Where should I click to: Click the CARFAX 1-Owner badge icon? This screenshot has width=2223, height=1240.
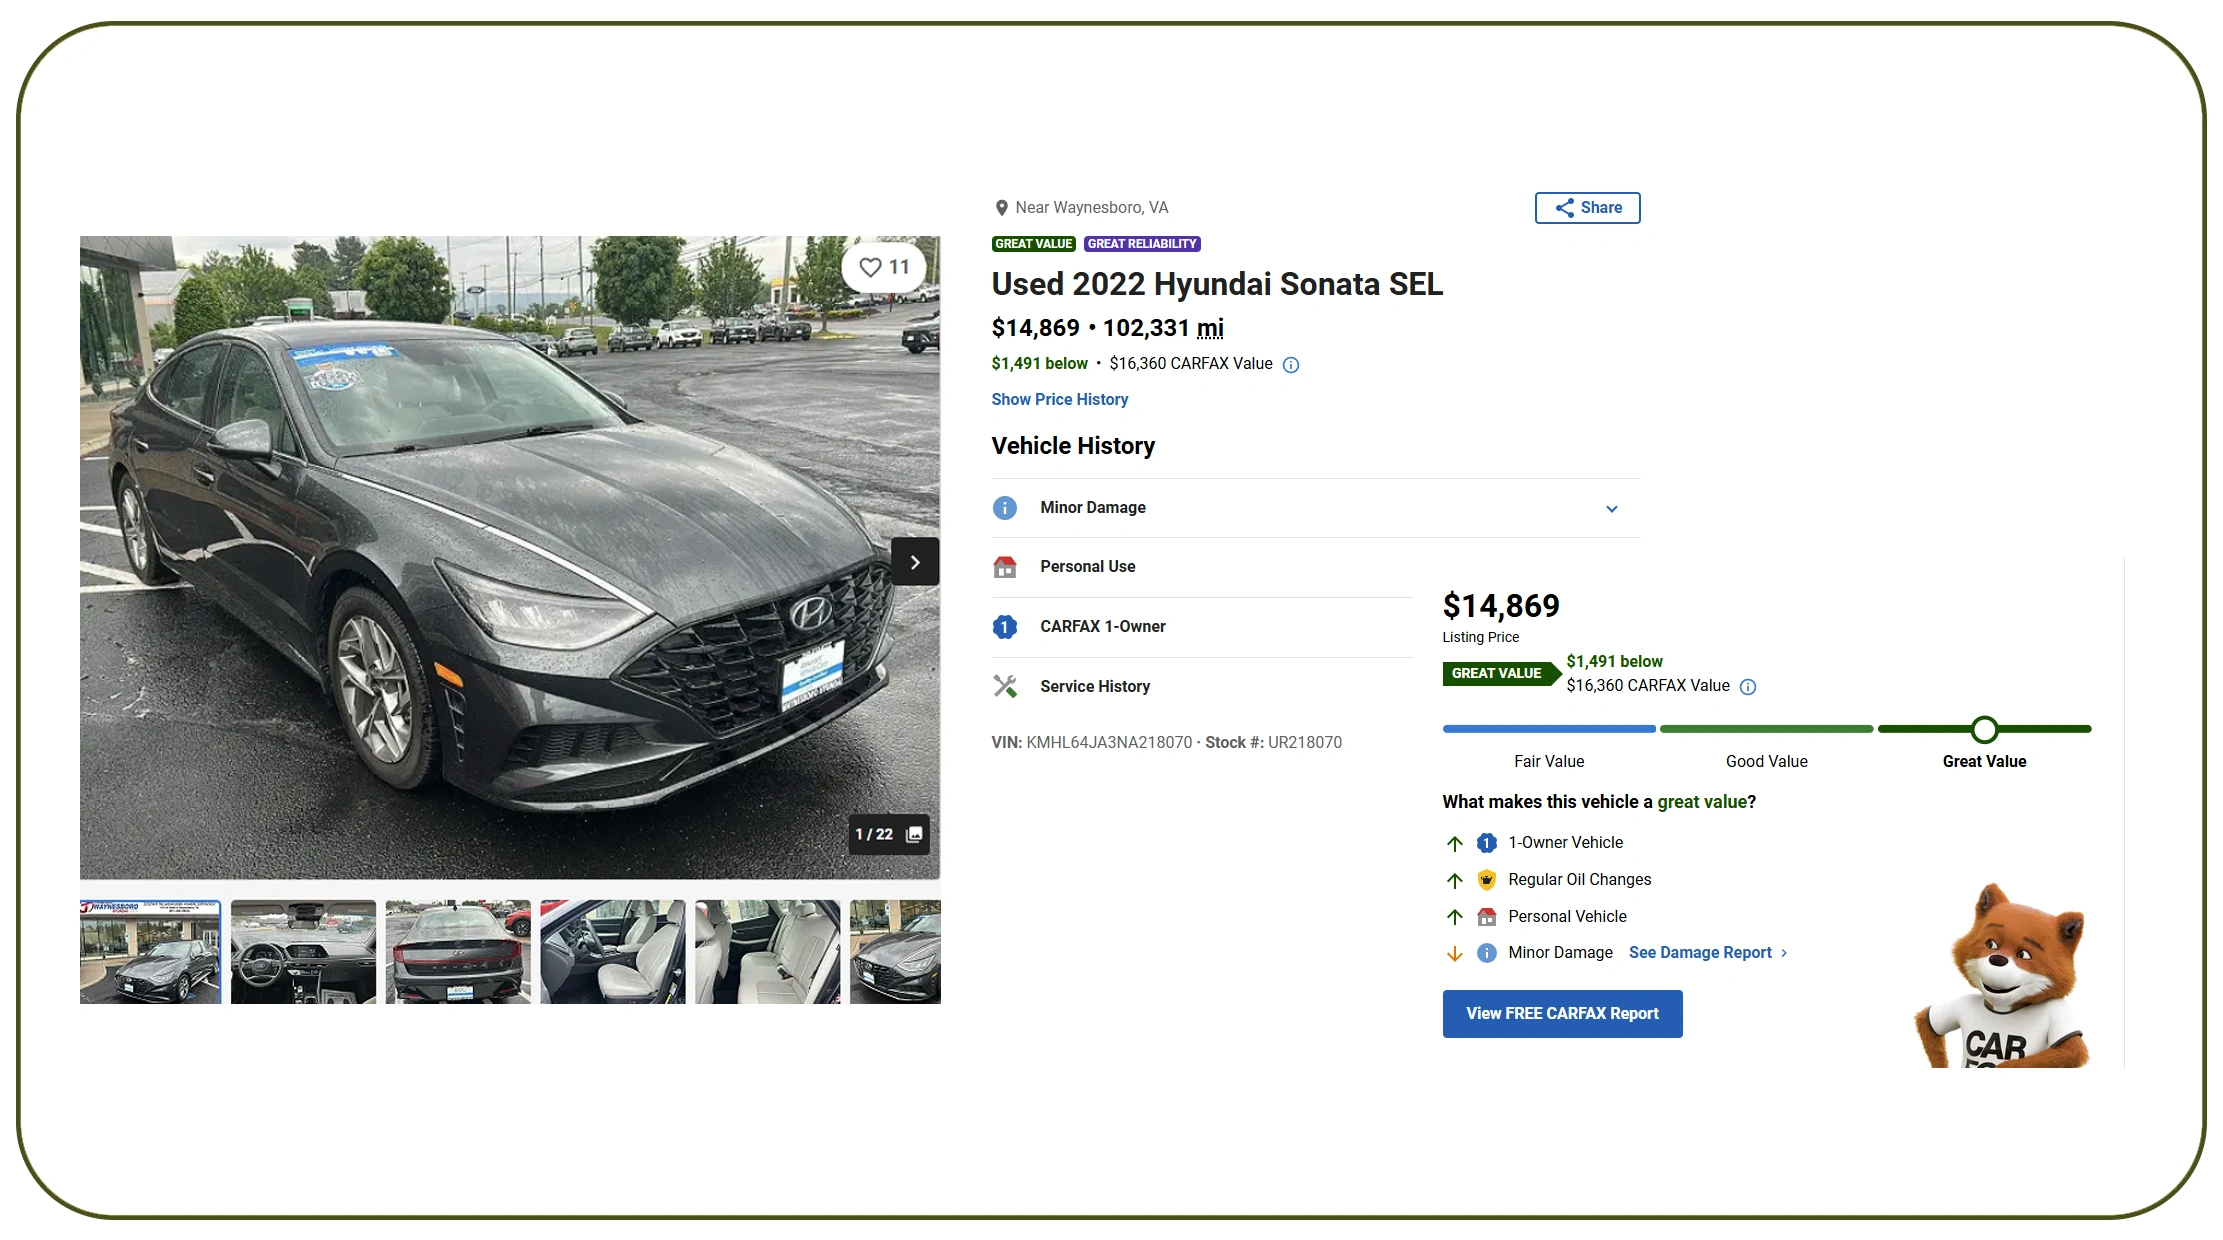1004,627
